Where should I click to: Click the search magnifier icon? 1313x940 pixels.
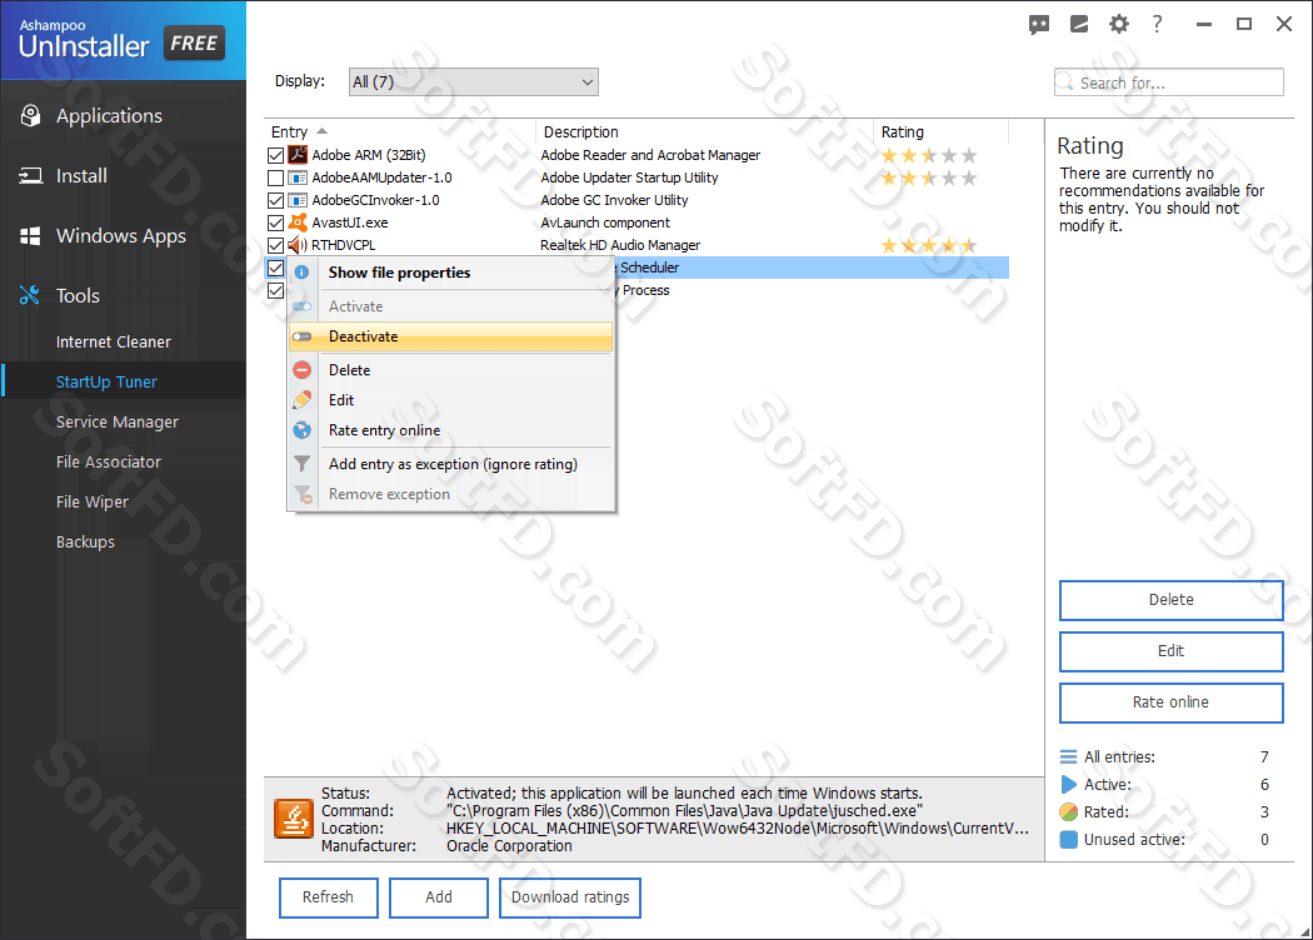click(1066, 82)
